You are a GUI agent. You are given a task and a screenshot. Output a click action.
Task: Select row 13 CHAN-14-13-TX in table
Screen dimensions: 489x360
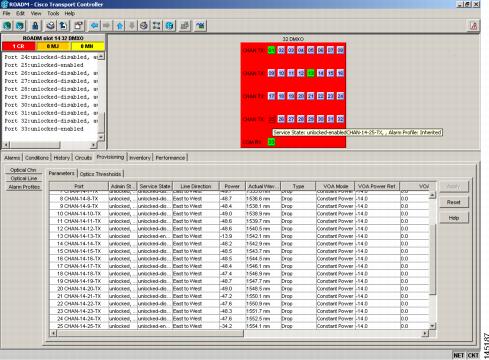click(x=239, y=236)
